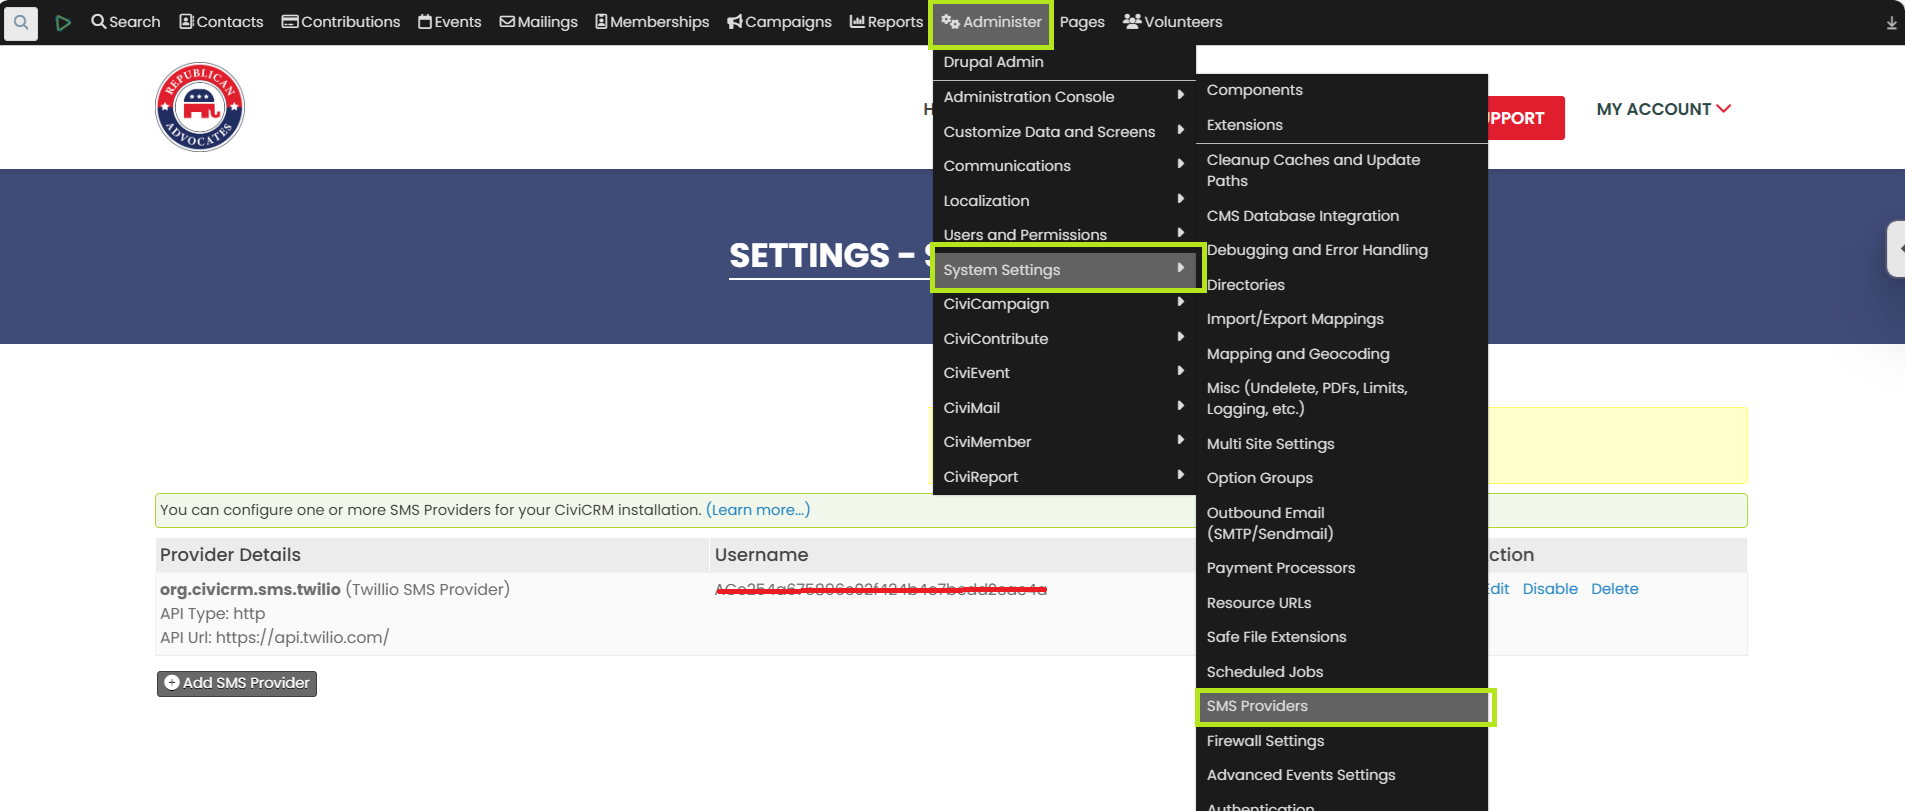Select Payment Processors

pyautogui.click(x=1341, y=568)
